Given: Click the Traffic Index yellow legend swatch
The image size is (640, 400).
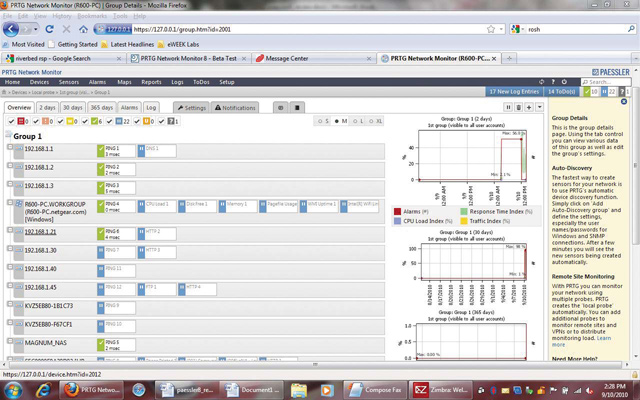Looking at the screenshot, I should [464, 221].
